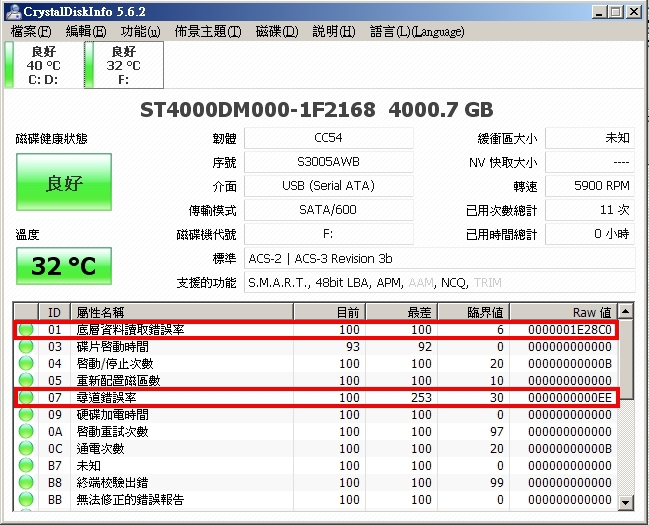This screenshot has width=649, height=525.
Task: Click the interface field USB (Serial ATA)
Action: (329, 186)
